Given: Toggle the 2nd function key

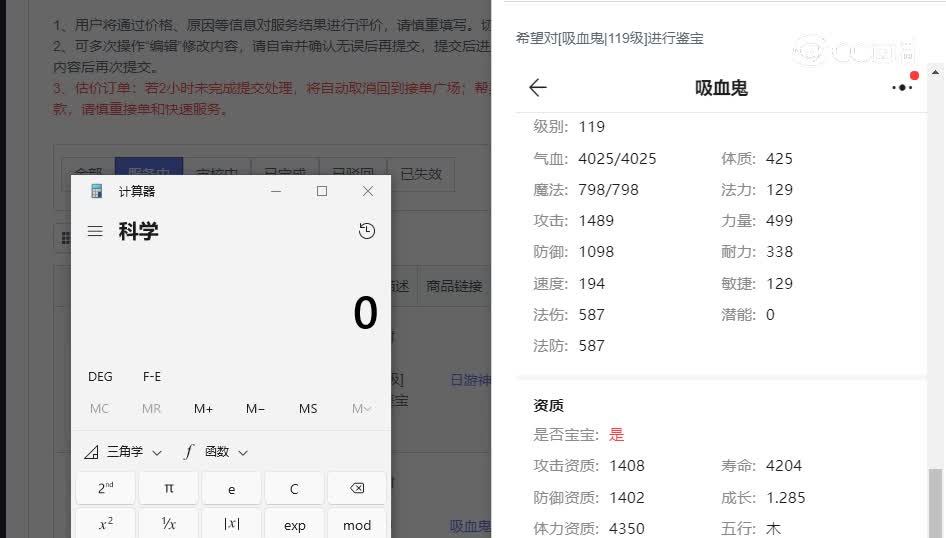Looking at the screenshot, I should pyautogui.click(x=106, y=489).
